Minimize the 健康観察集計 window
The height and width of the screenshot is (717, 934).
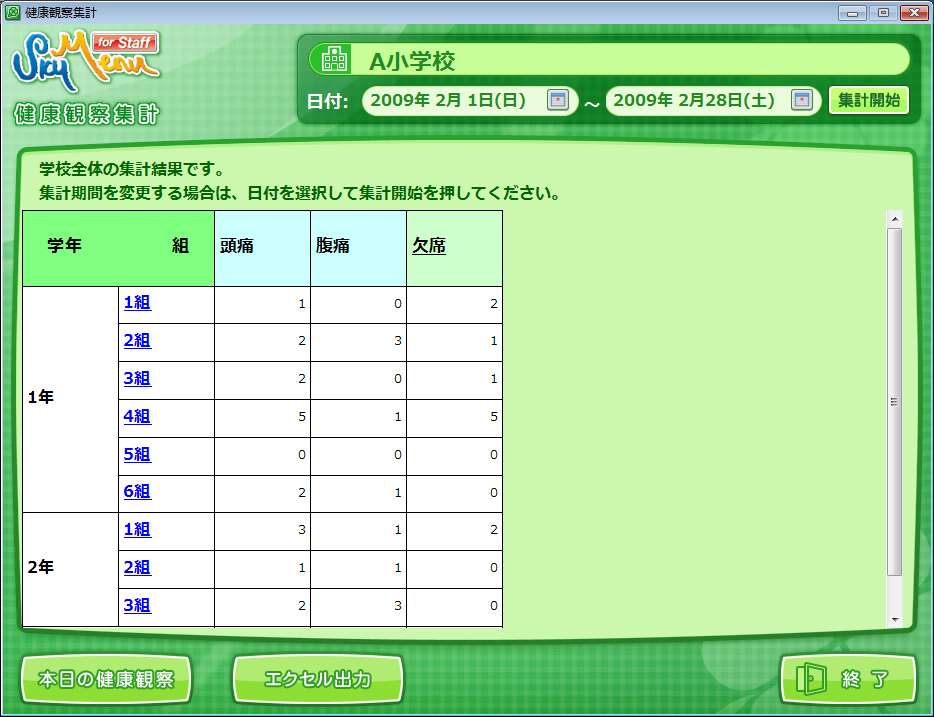(852, 13)
